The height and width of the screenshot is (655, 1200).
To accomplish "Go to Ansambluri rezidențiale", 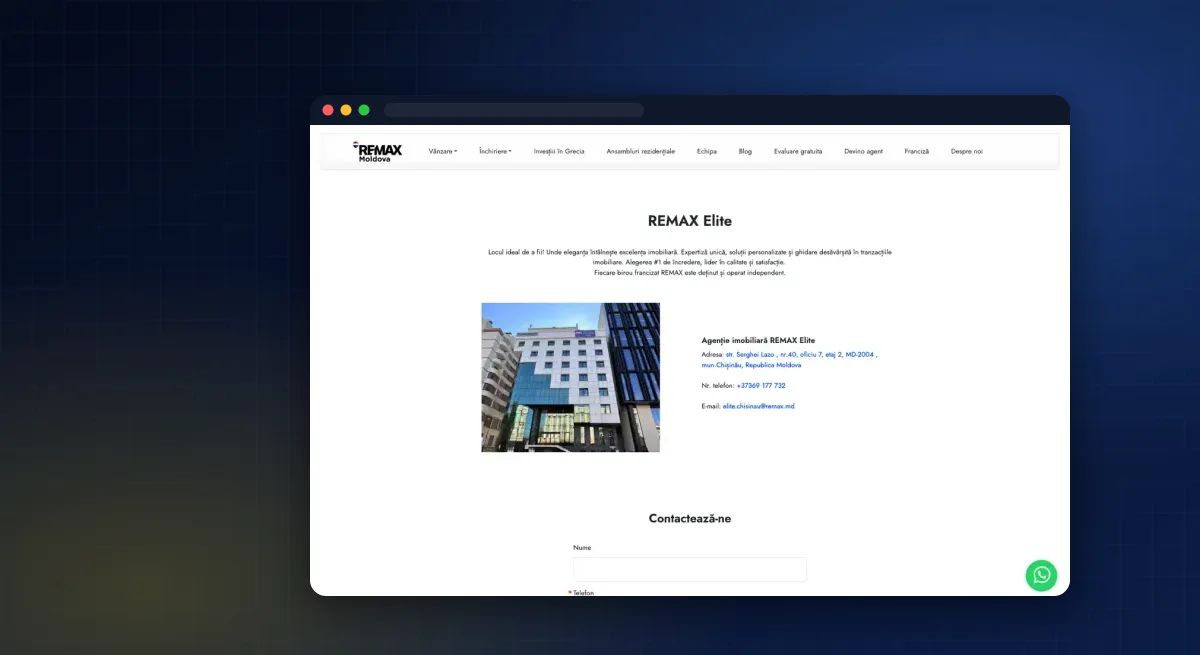I will 641,152.
